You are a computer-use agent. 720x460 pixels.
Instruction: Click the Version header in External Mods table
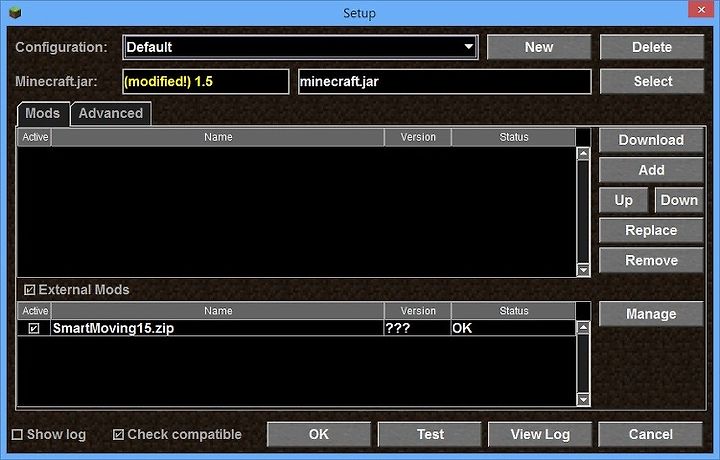(x=418, y=311)
